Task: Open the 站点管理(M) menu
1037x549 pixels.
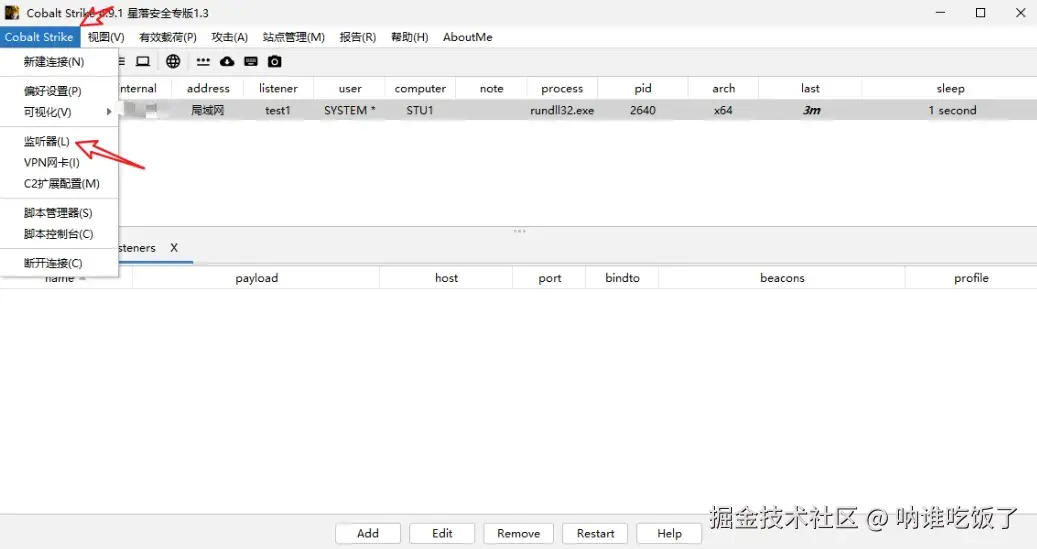Action: [x=294, y=37]
